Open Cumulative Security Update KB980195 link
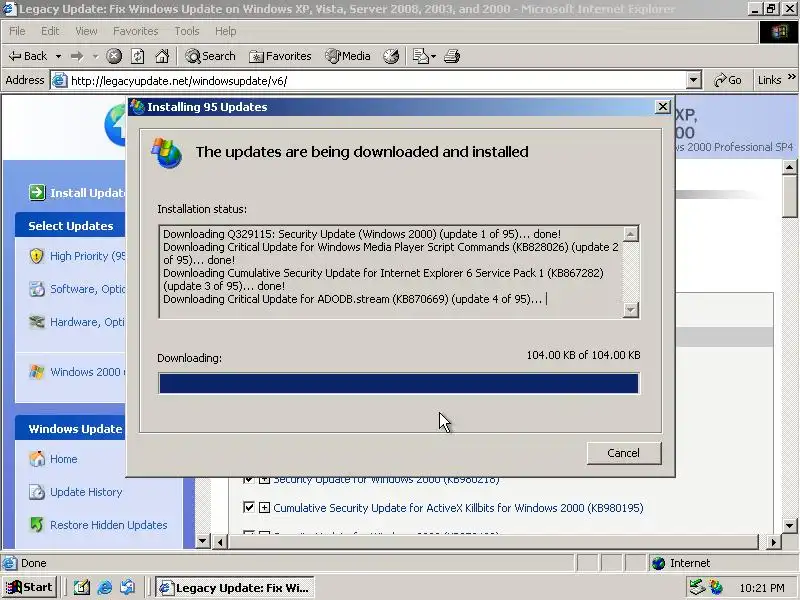 pos(458,508)
